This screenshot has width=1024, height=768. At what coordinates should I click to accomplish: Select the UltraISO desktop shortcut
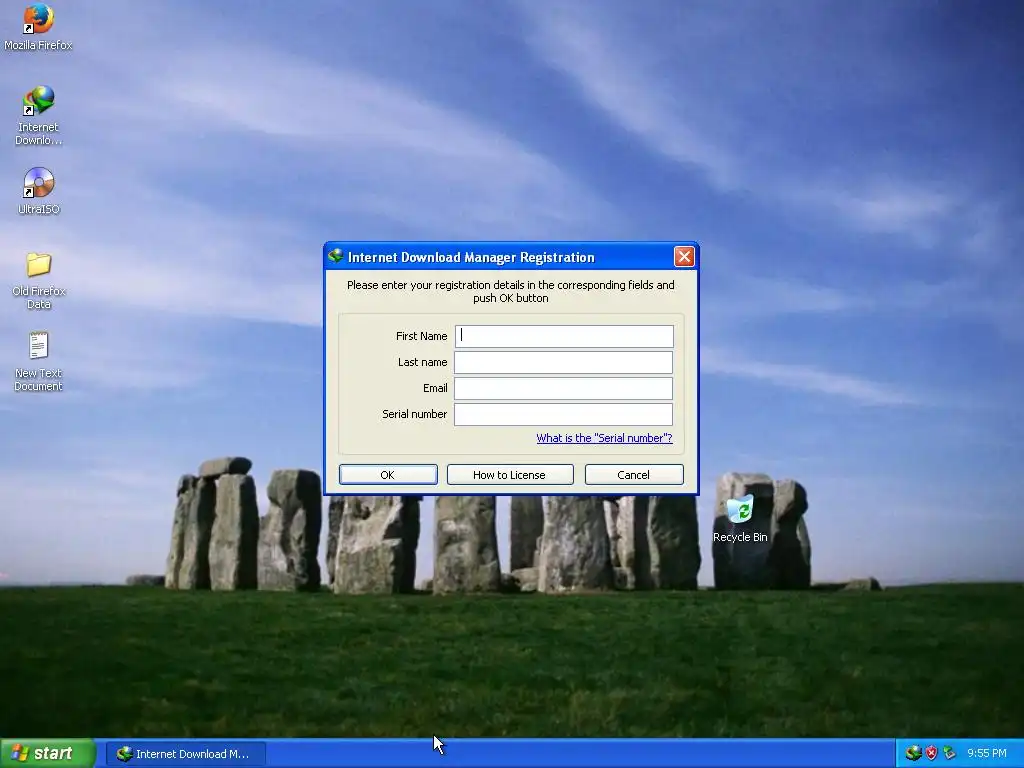pos(38,191)
